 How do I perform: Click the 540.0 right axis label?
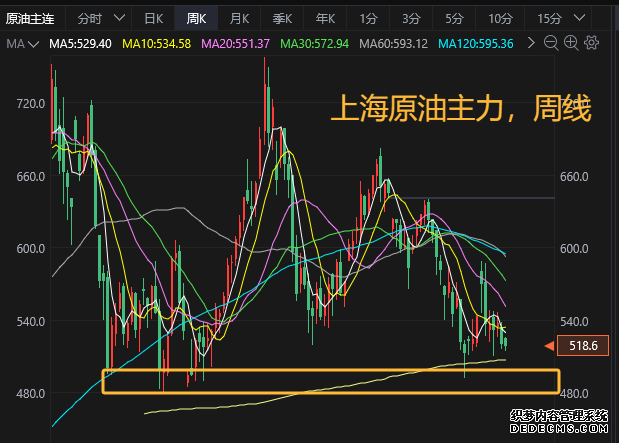coord(574,322)
